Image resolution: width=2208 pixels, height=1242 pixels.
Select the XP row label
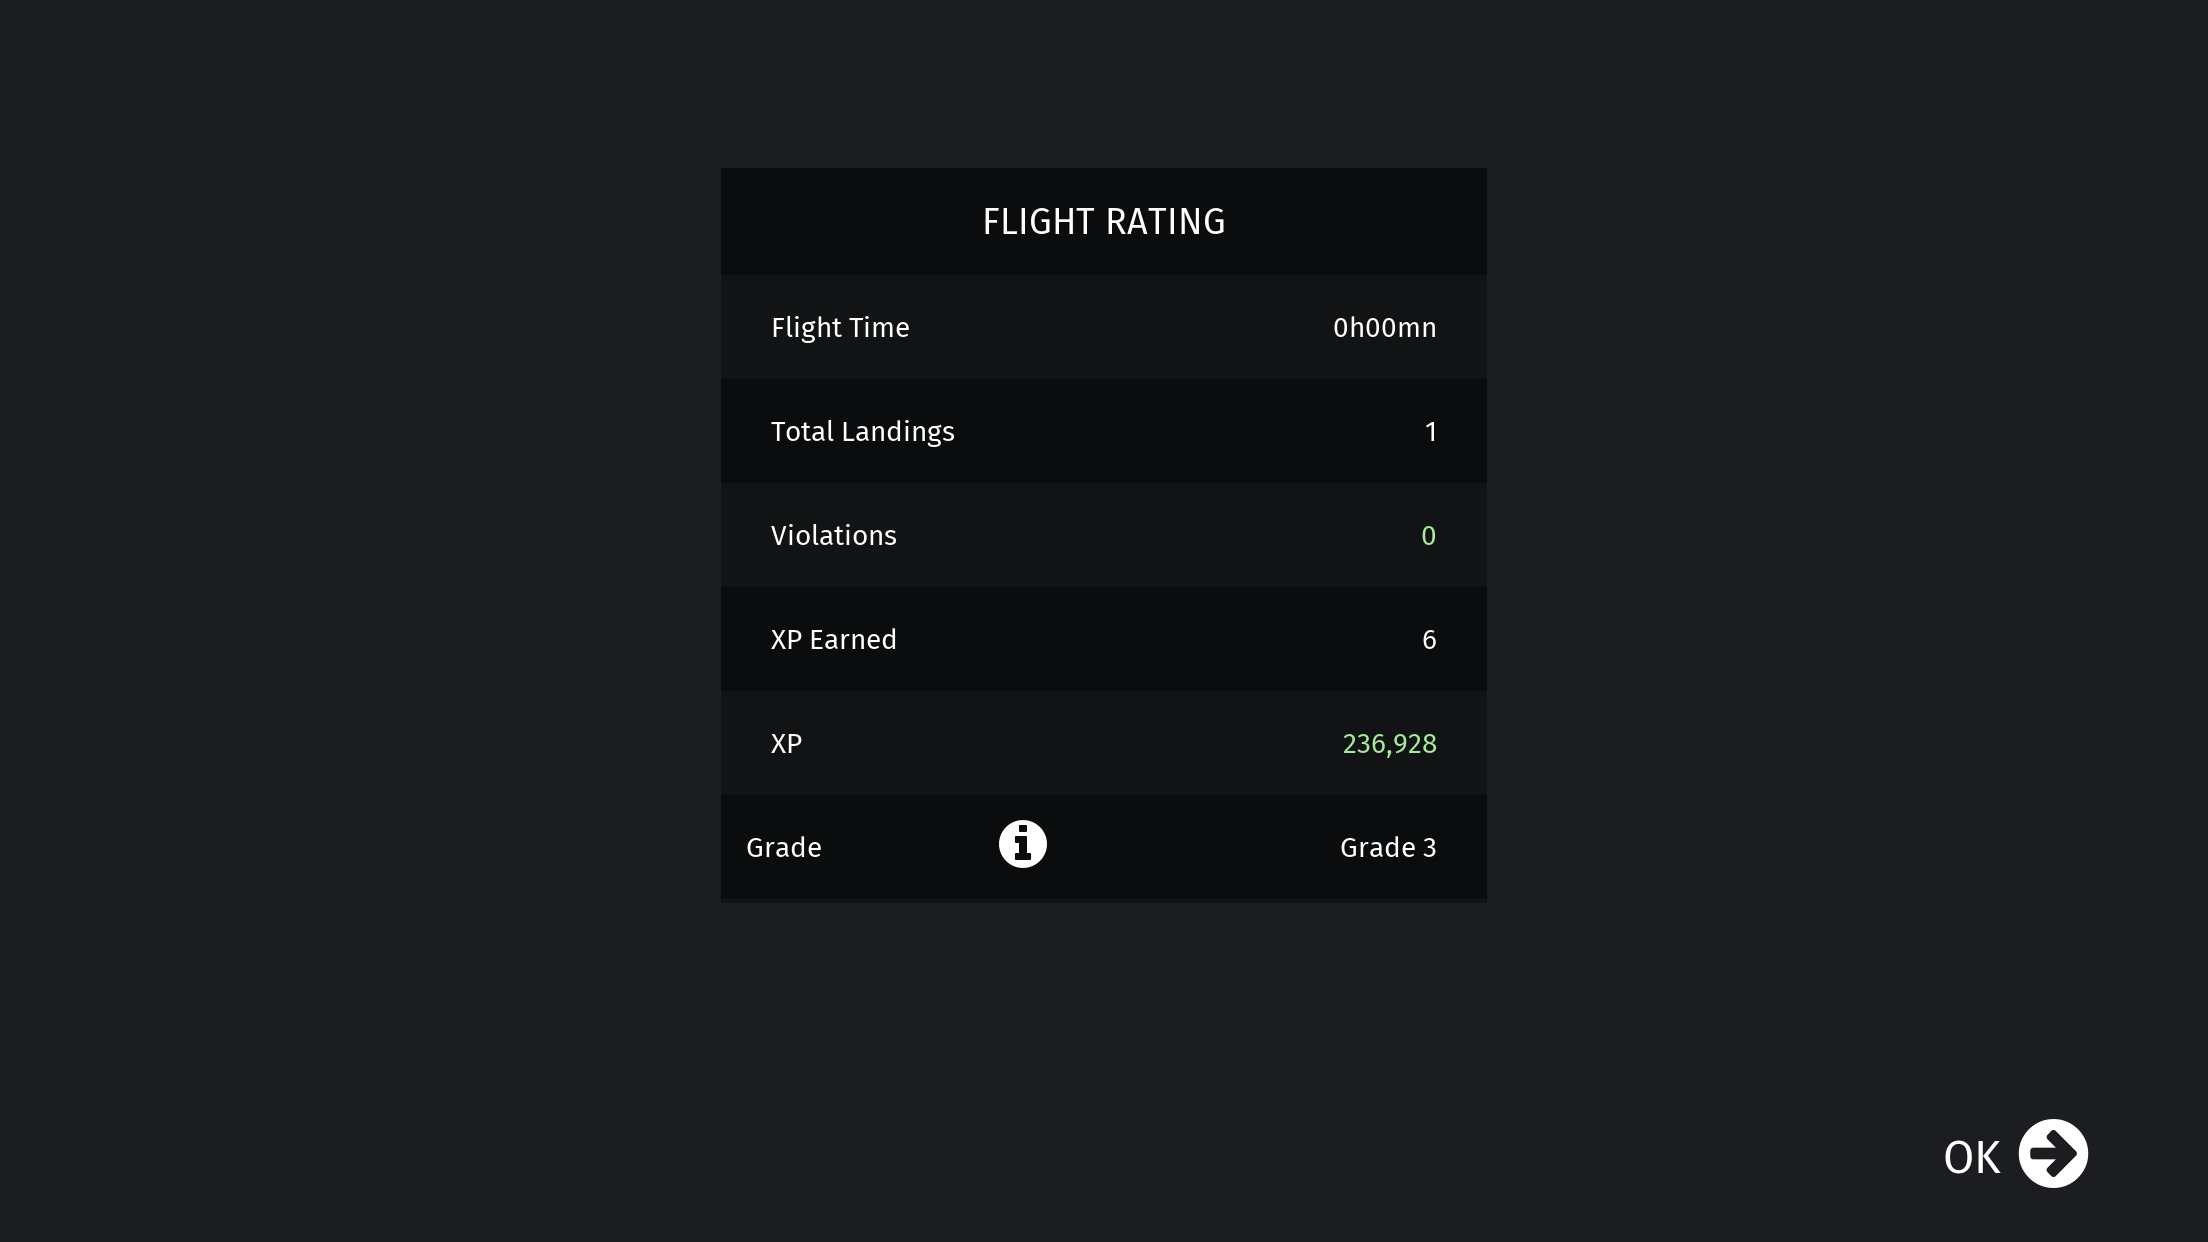pos(786,744)
